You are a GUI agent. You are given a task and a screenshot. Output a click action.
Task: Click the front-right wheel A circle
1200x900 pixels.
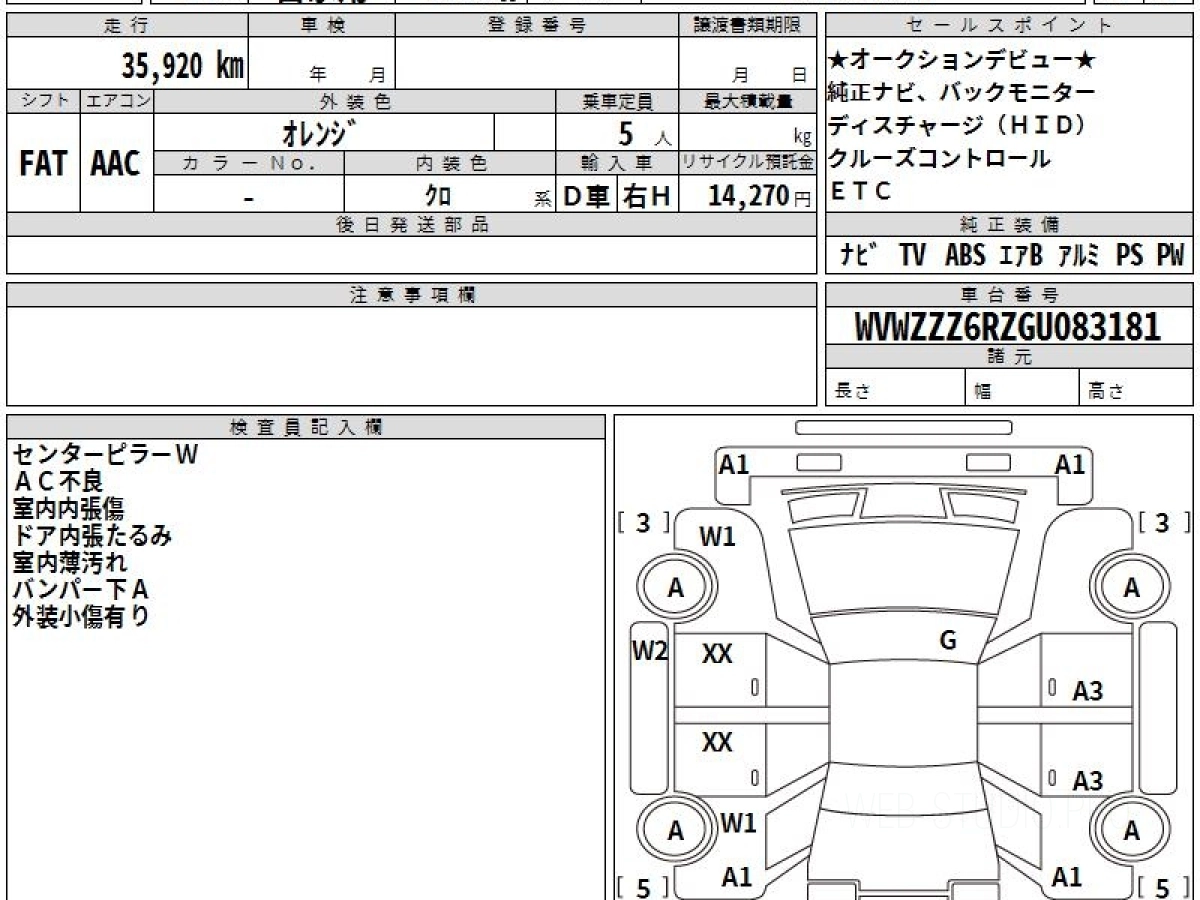(1131, 589)
